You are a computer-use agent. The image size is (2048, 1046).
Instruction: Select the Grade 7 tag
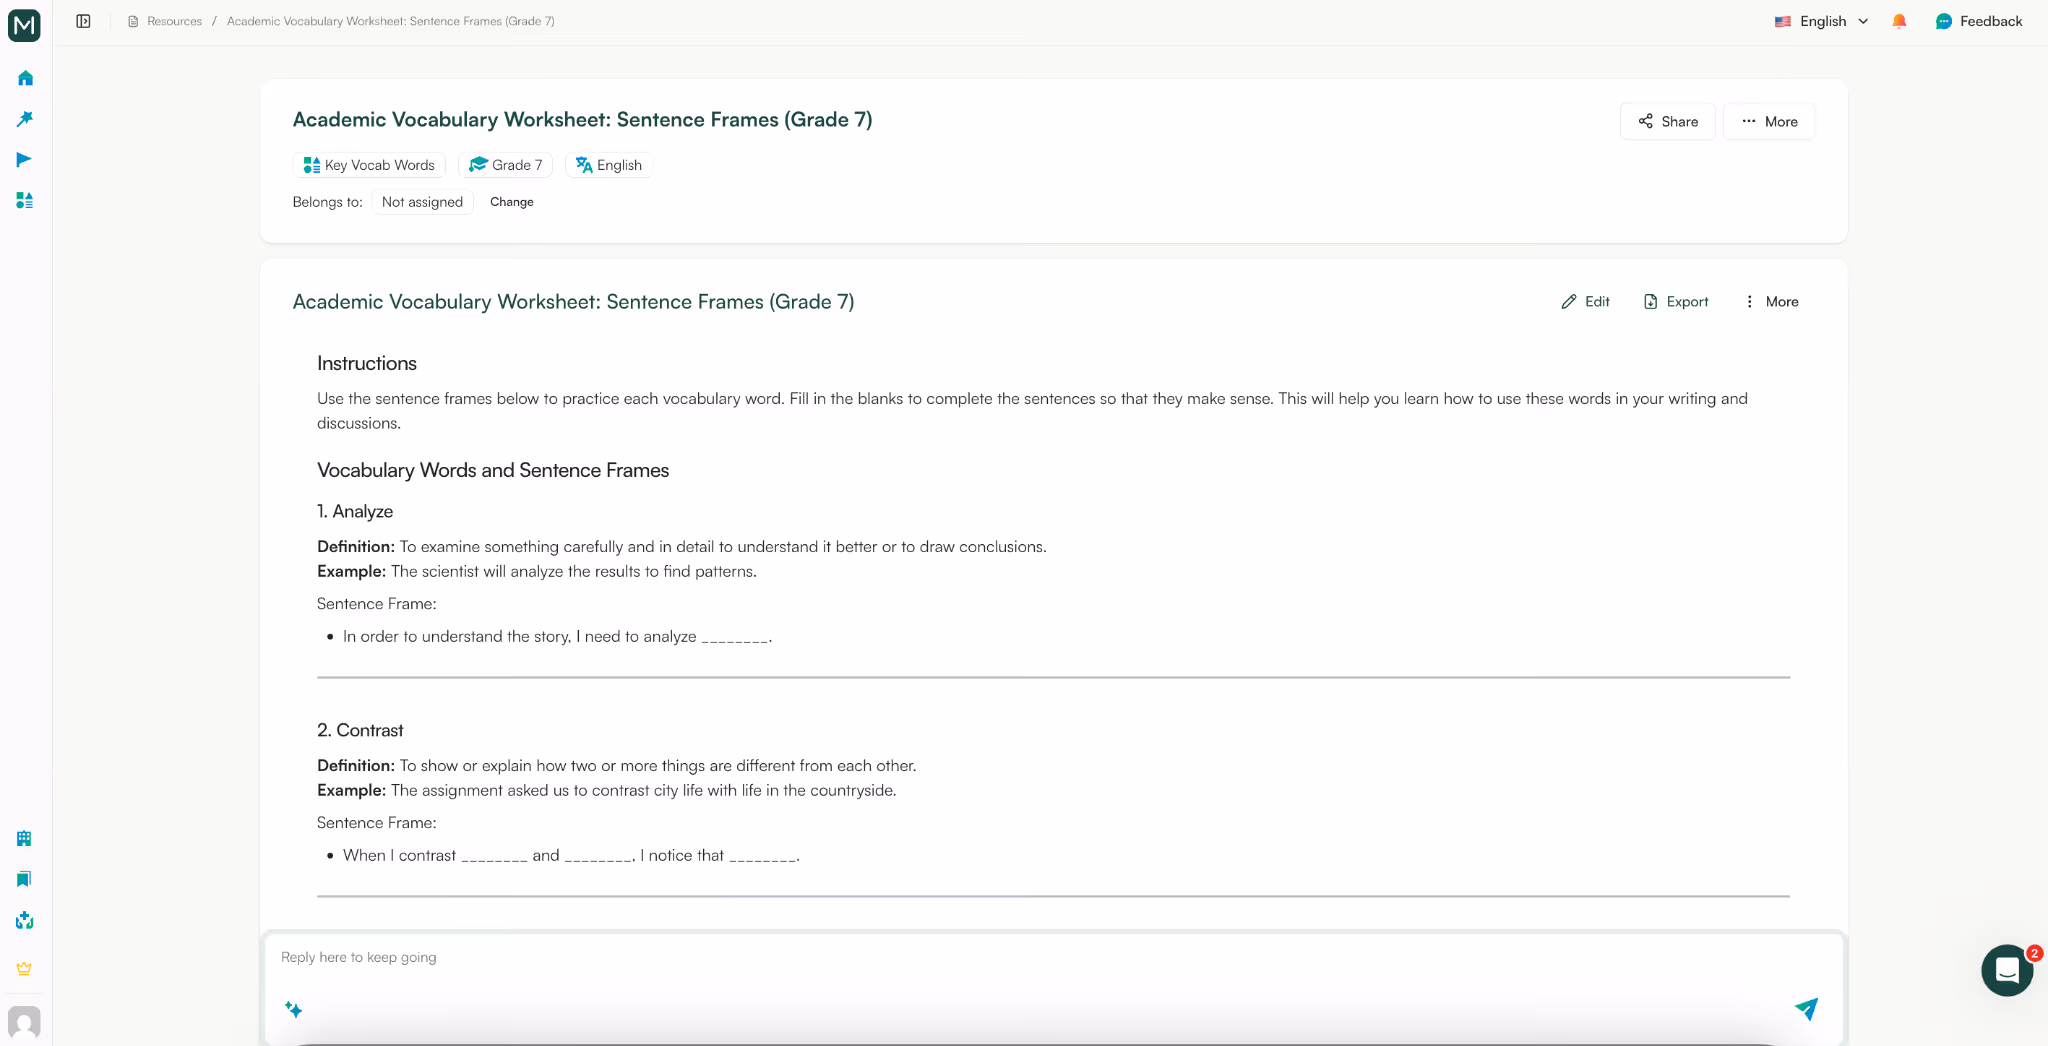(505, 164)
